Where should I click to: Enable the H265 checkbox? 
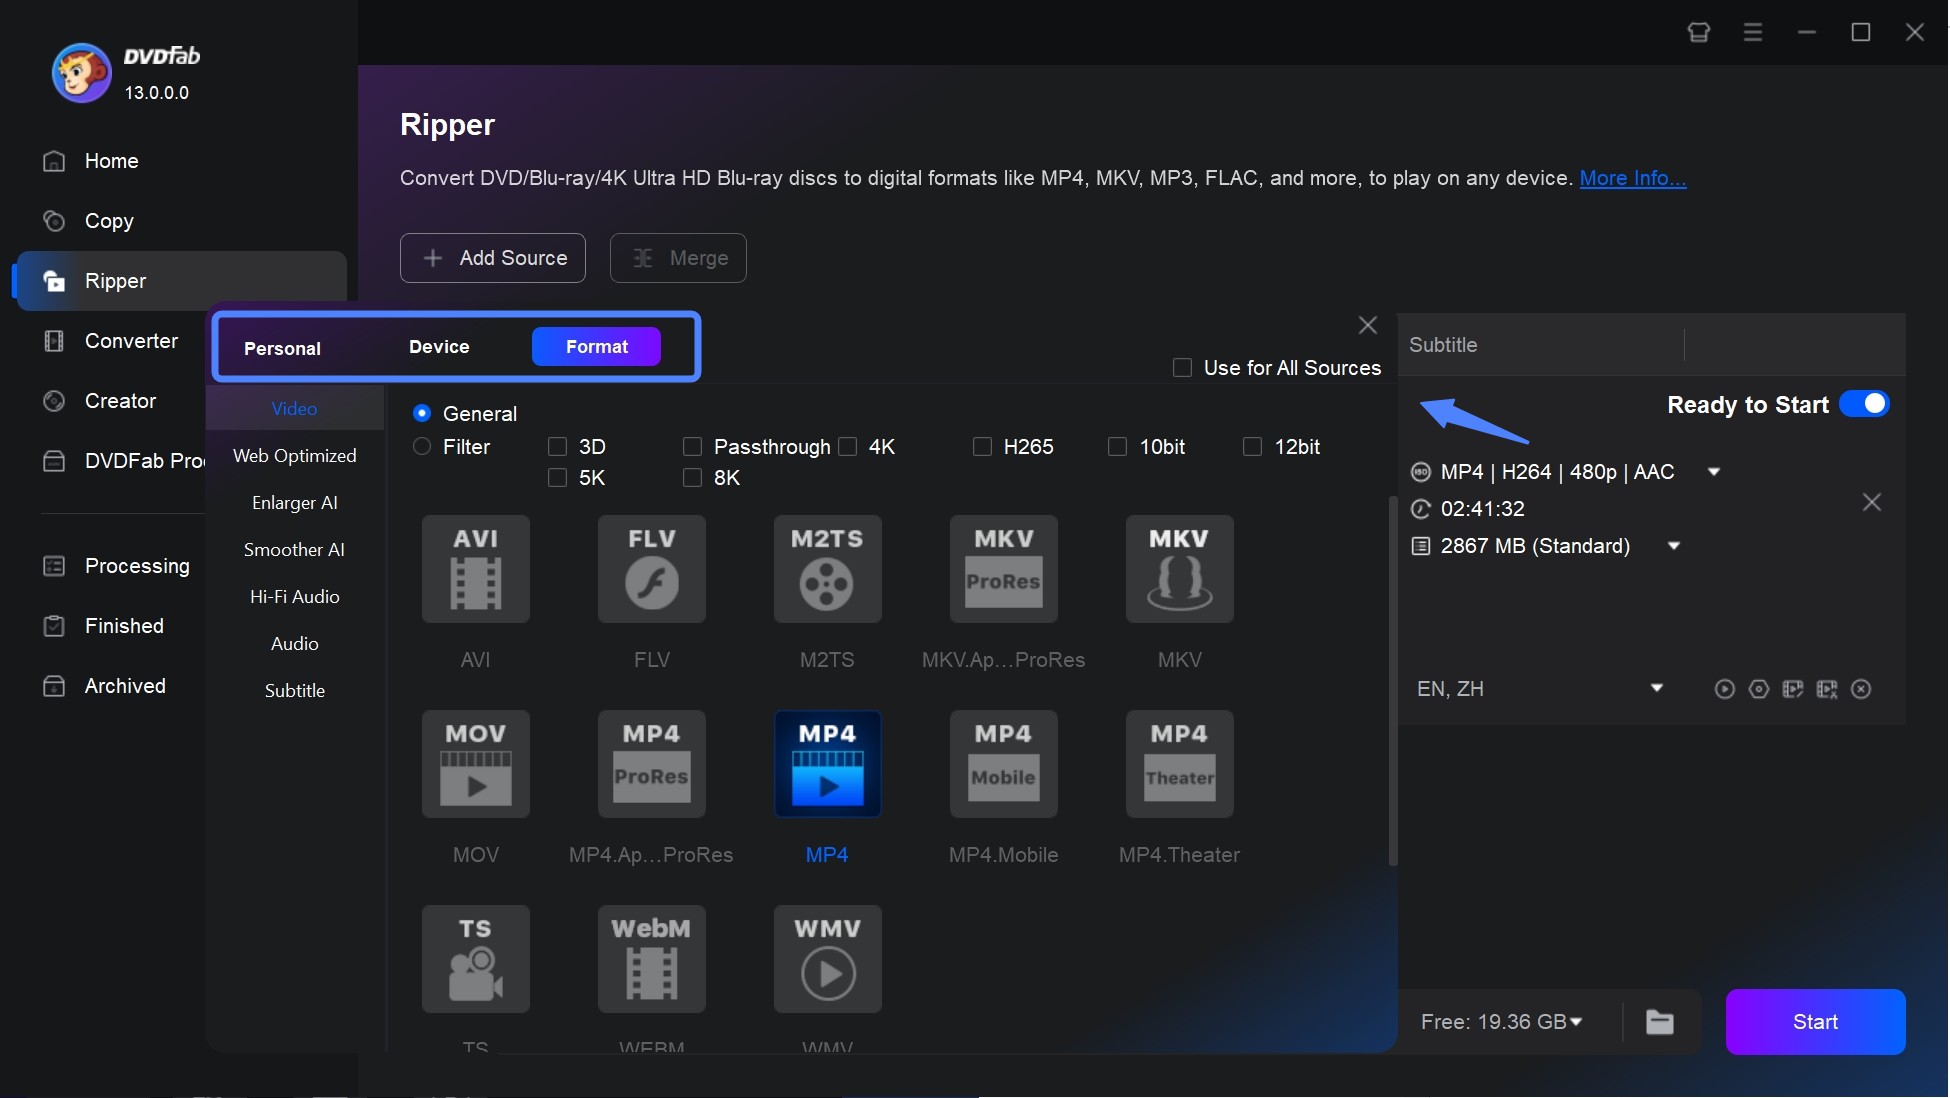coord(982,446)
